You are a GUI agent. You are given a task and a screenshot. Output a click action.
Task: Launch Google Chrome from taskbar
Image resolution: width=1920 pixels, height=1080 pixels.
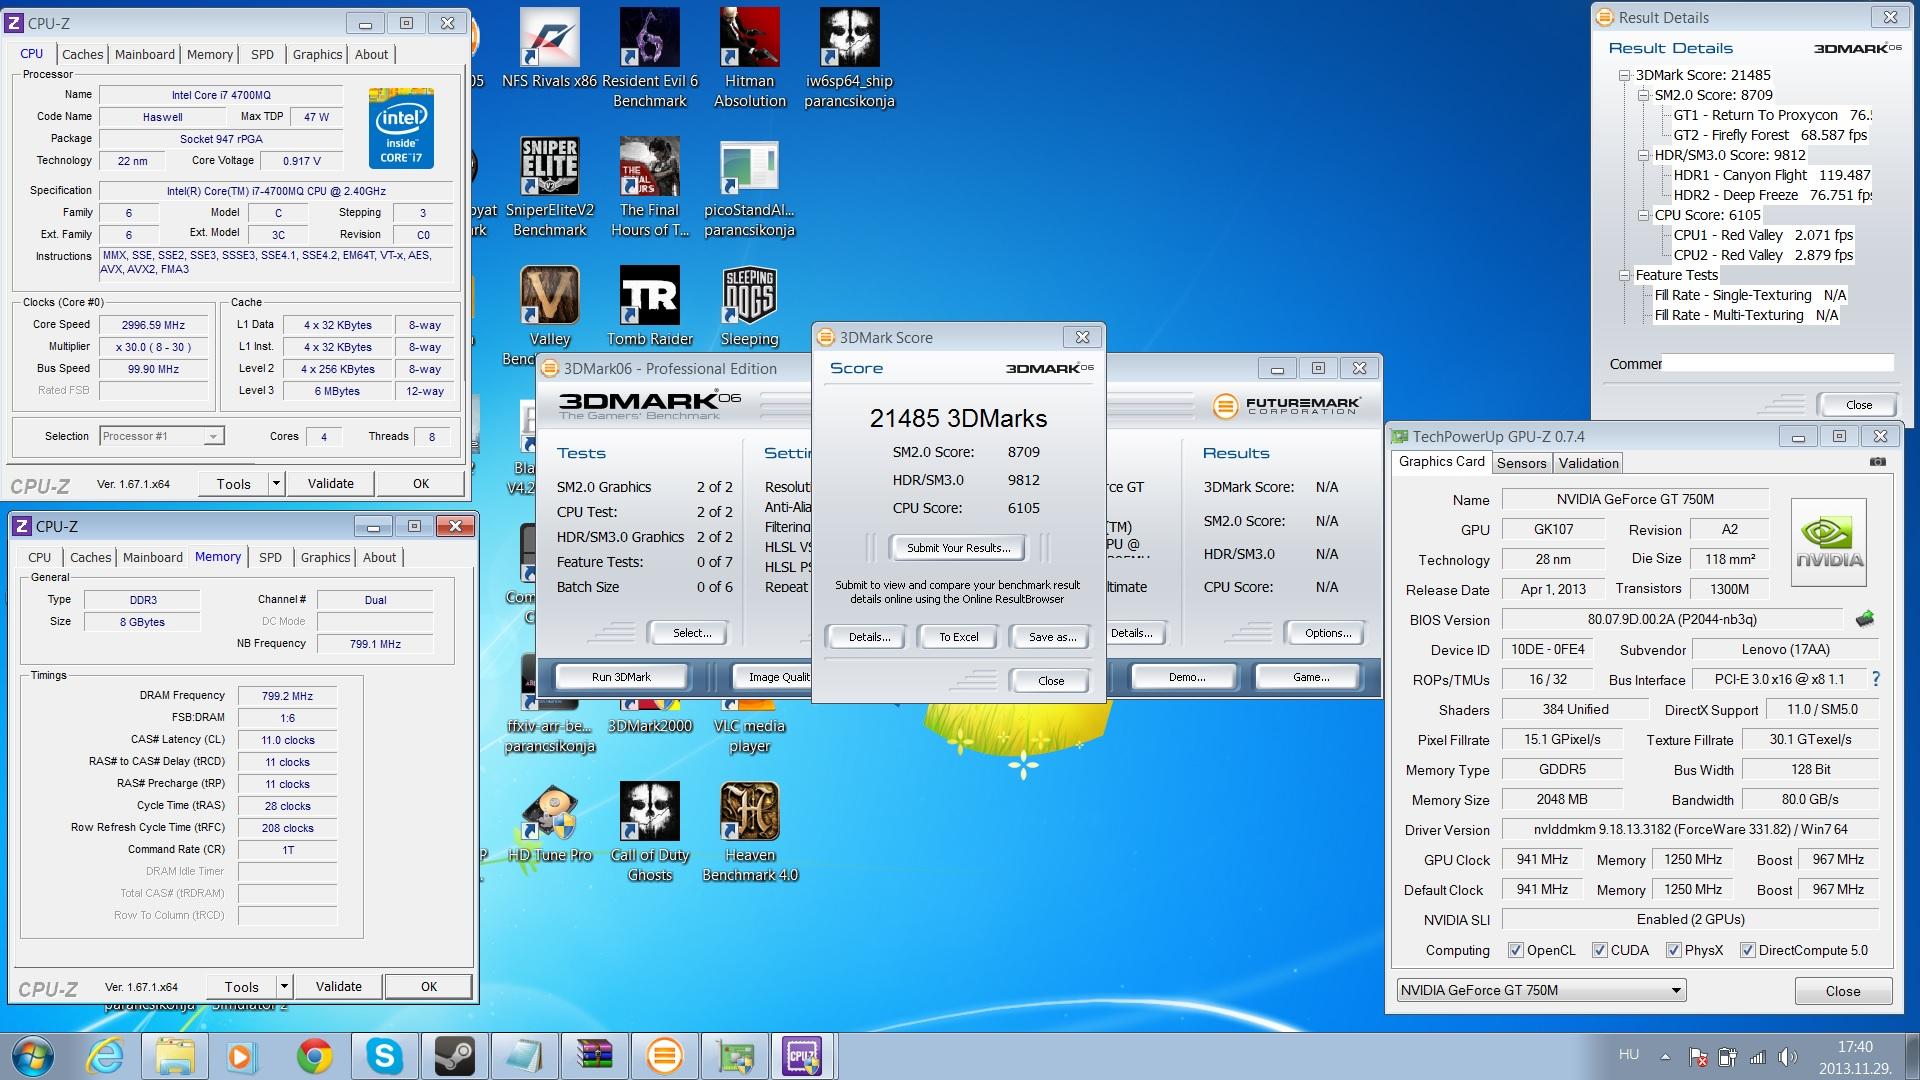pyautogui.click(x=314, y=1056)
